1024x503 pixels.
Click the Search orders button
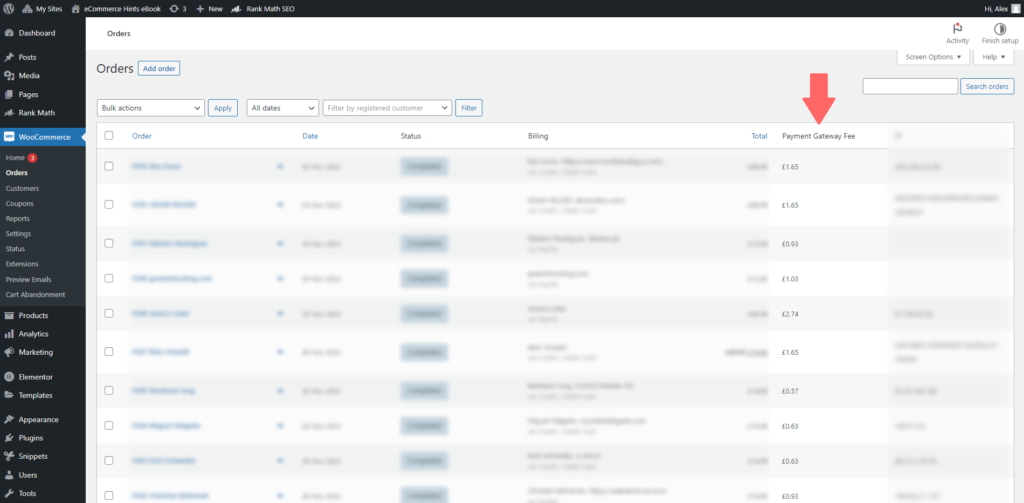(x=987, y=86)
